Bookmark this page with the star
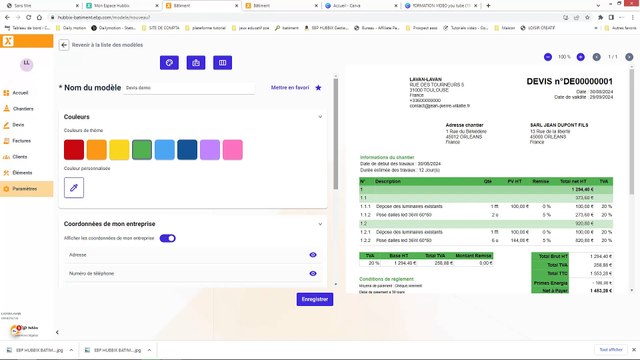 tap(587, 18)
